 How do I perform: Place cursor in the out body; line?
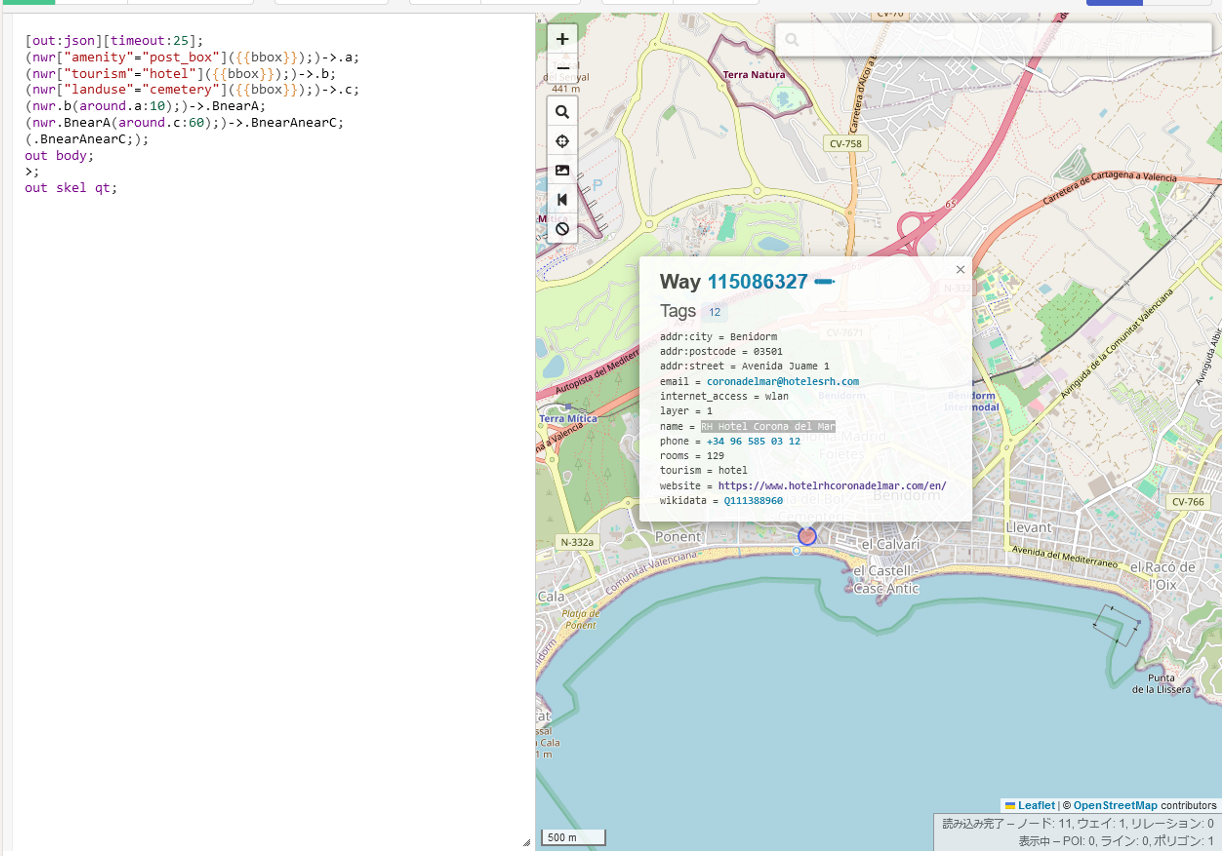pyautogui.click(x=59, y=155)
